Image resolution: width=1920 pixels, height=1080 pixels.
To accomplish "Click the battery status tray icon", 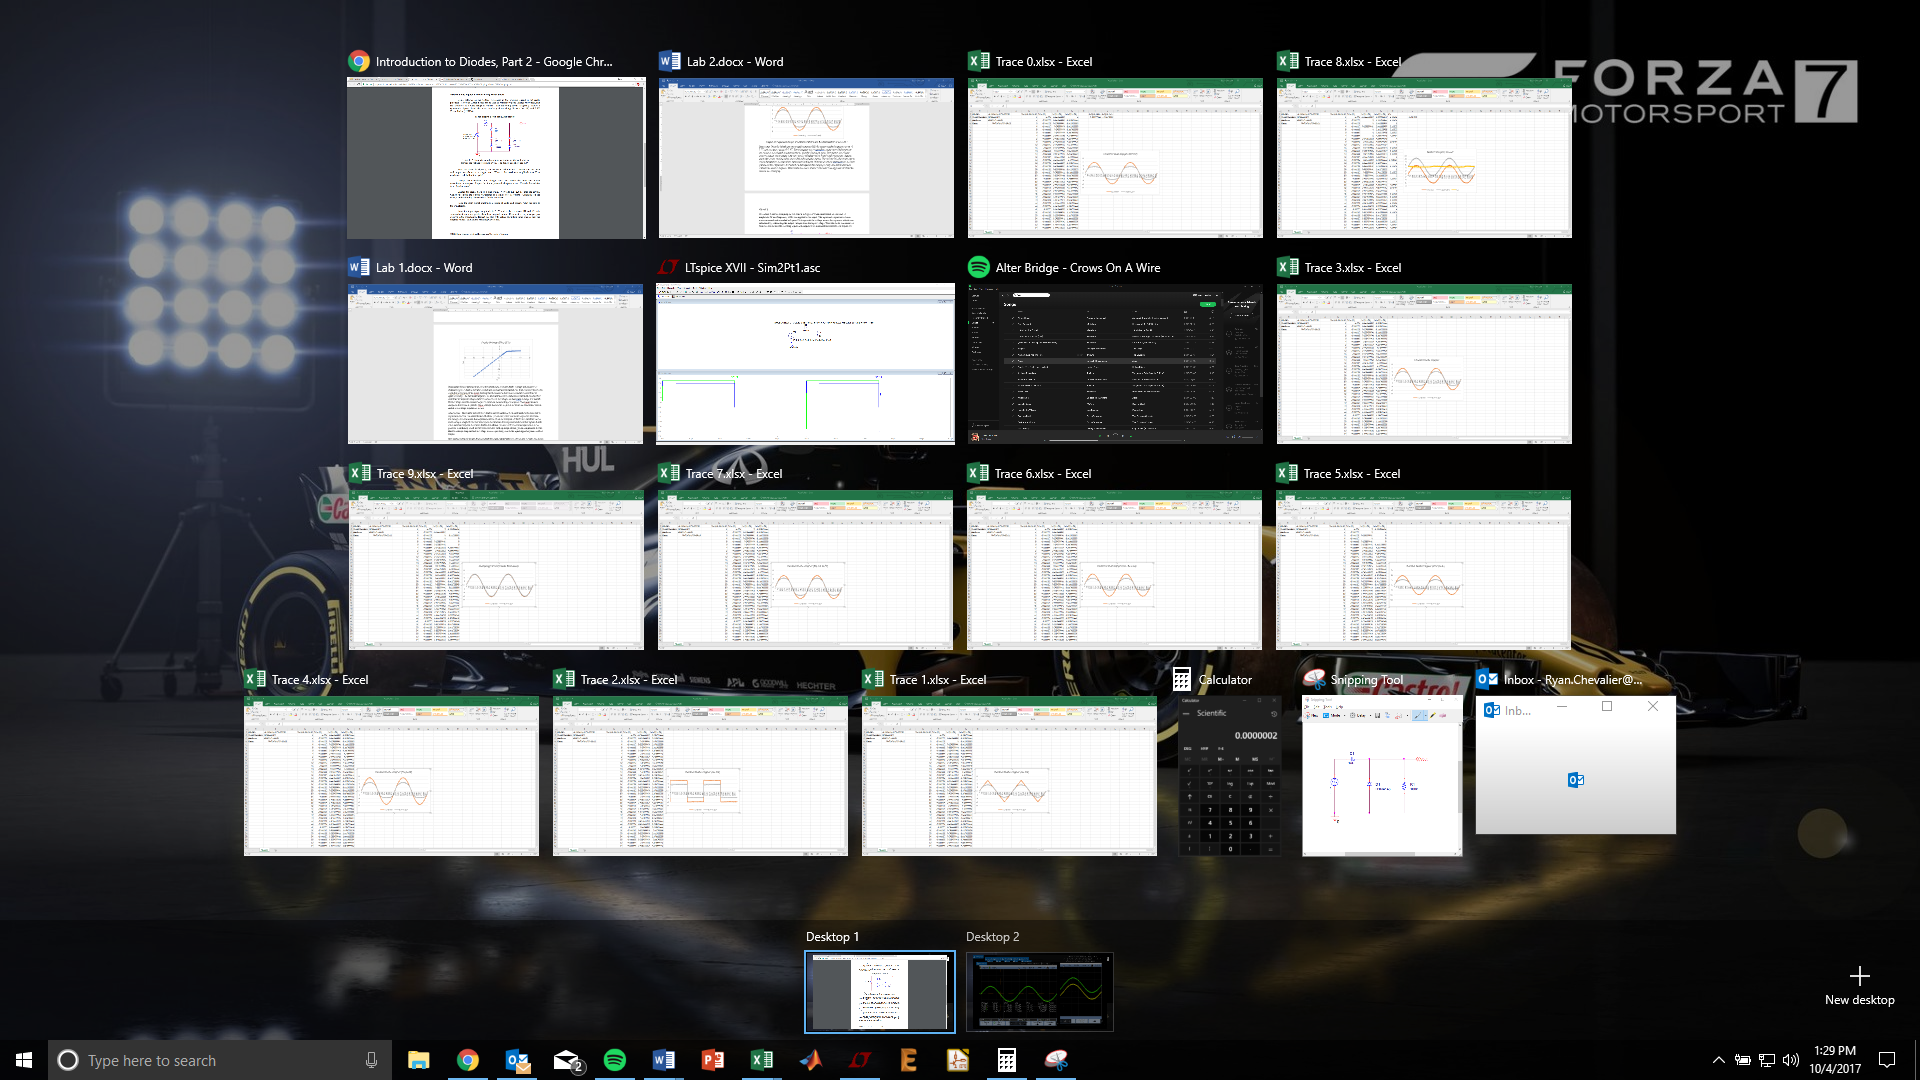I will coord(1742,1060).
